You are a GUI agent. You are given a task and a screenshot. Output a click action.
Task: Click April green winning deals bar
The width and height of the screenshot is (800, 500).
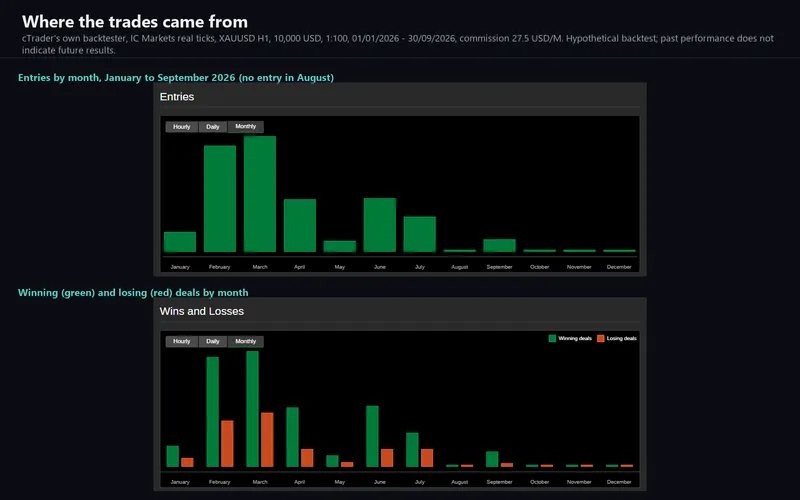(x=292, y=437)
